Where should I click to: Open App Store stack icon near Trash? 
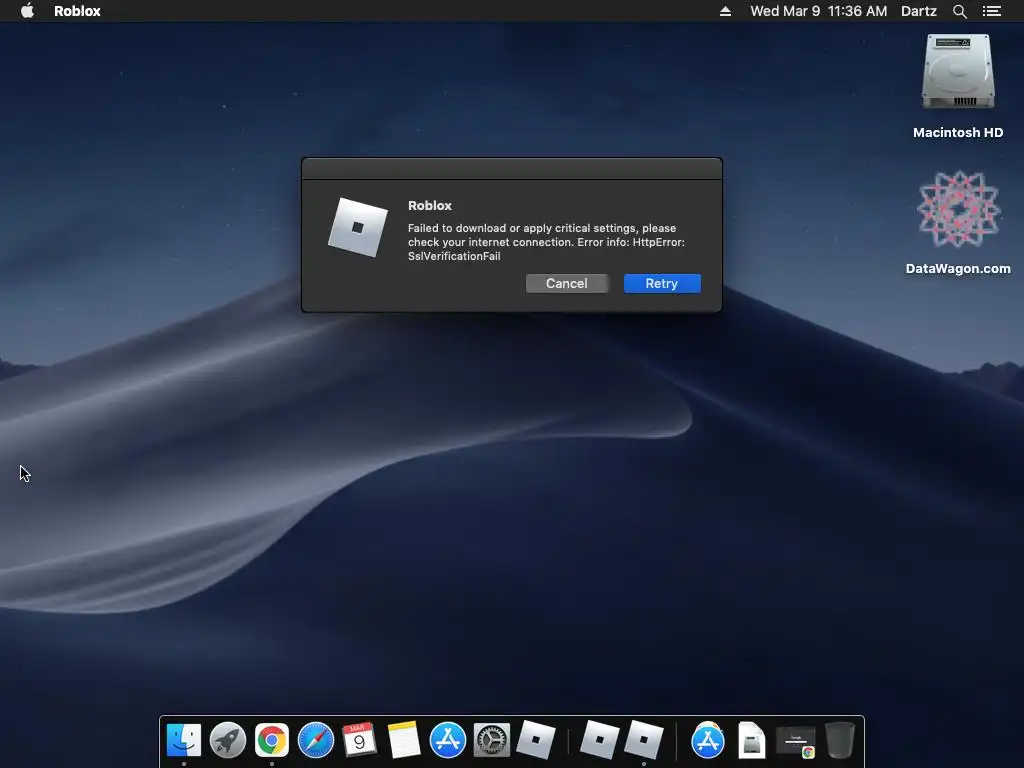point(708,740)
